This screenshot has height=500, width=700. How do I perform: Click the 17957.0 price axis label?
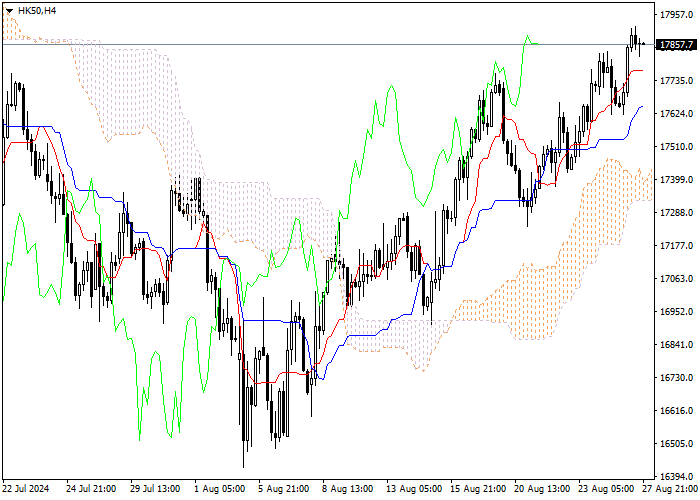pyautogui.click(x=676, y=15)
